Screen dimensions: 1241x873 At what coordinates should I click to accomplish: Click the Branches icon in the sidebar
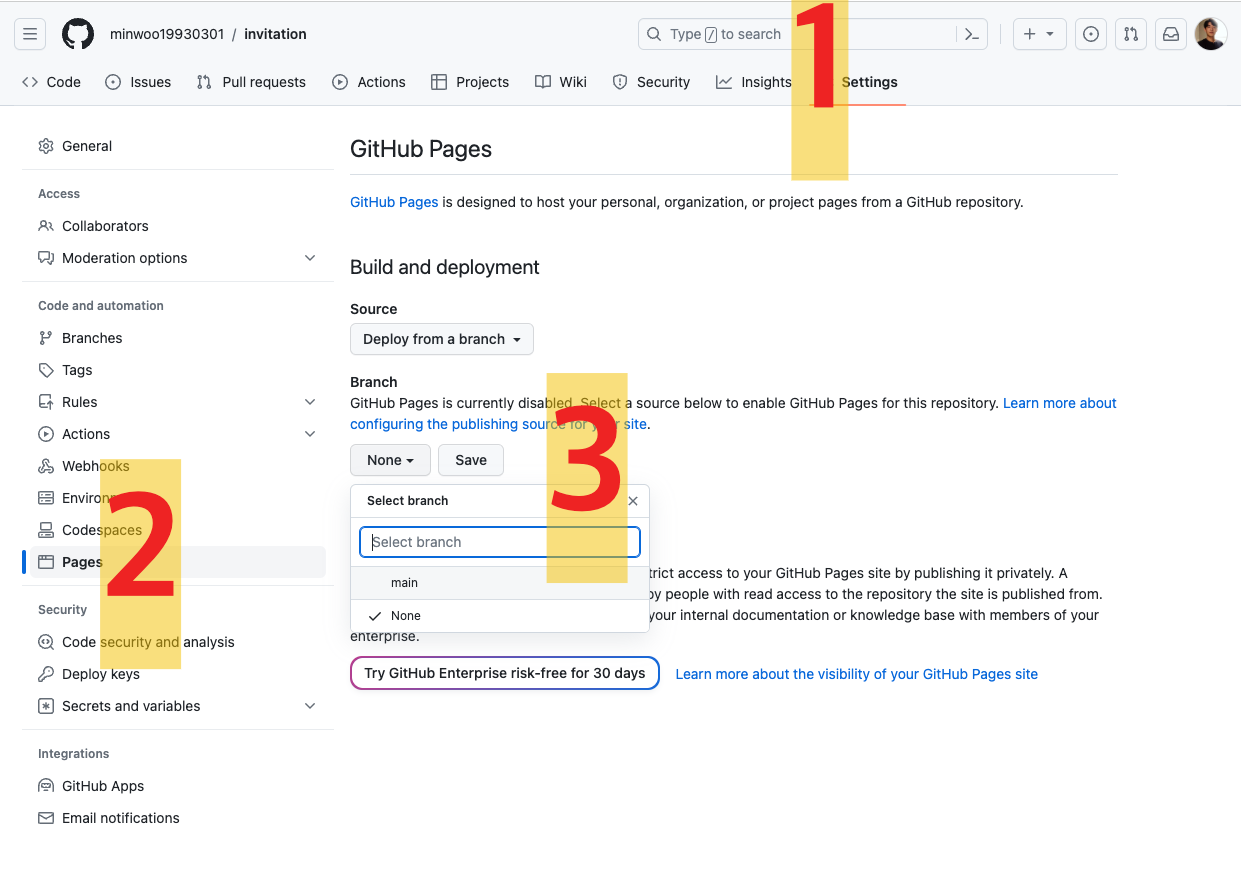tap(46, 338)
